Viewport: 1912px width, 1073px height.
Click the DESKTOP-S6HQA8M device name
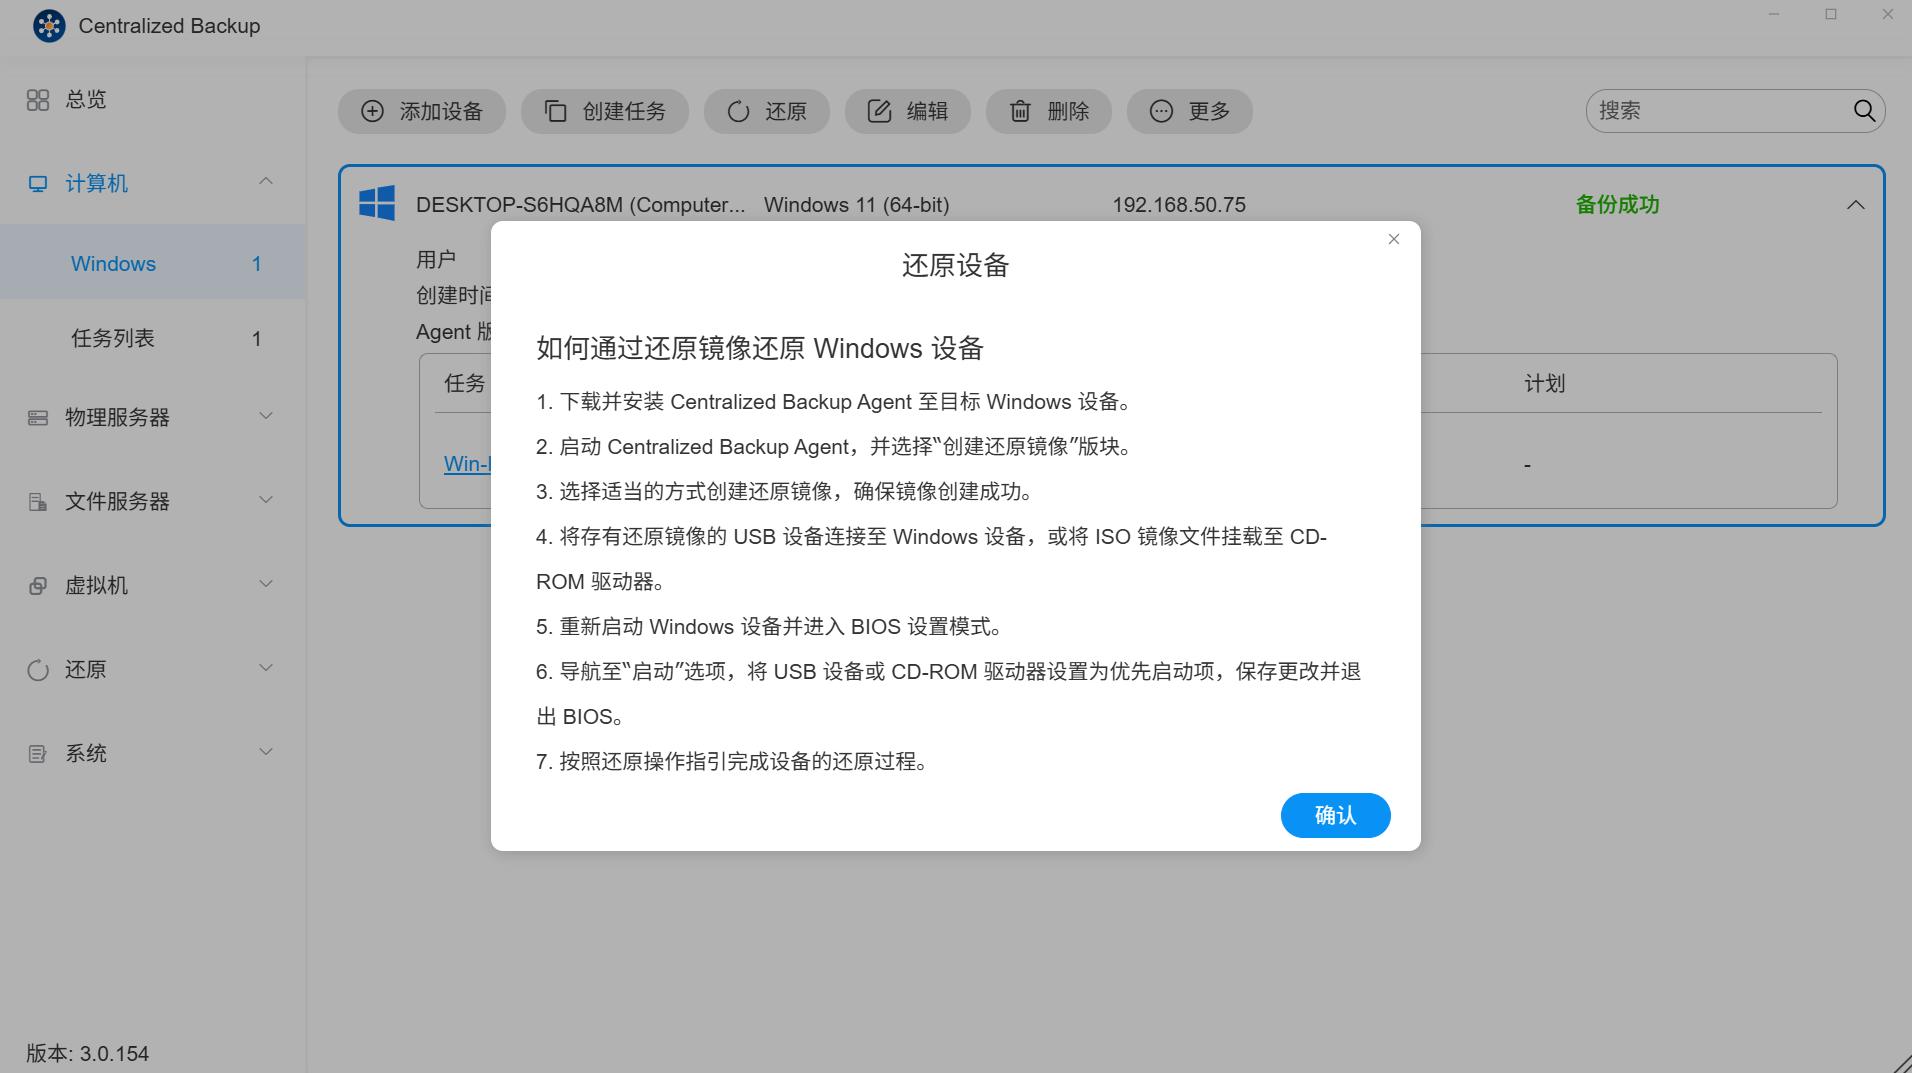[x=581, y=205]
